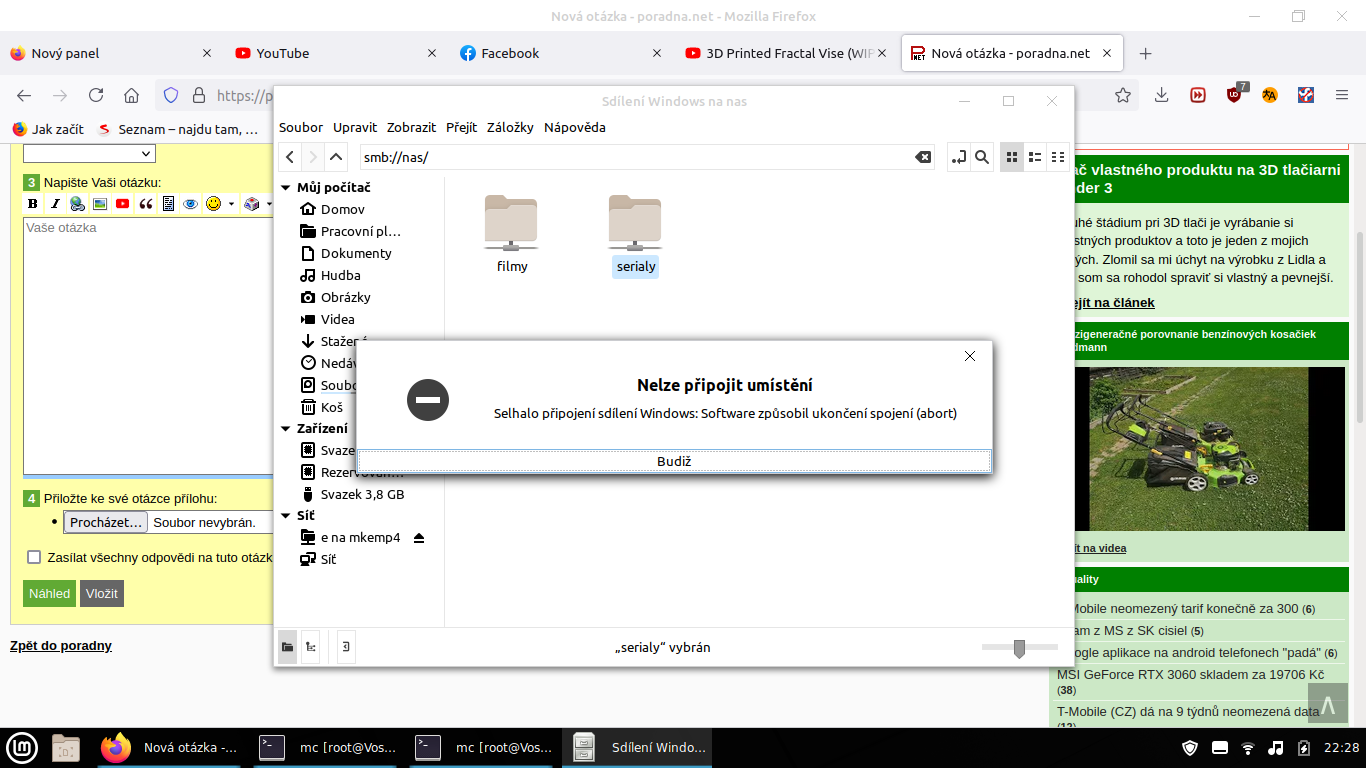Open the Nápověda menu
1366x768 pixels.
pyautogui.click(x=575, y=127)
